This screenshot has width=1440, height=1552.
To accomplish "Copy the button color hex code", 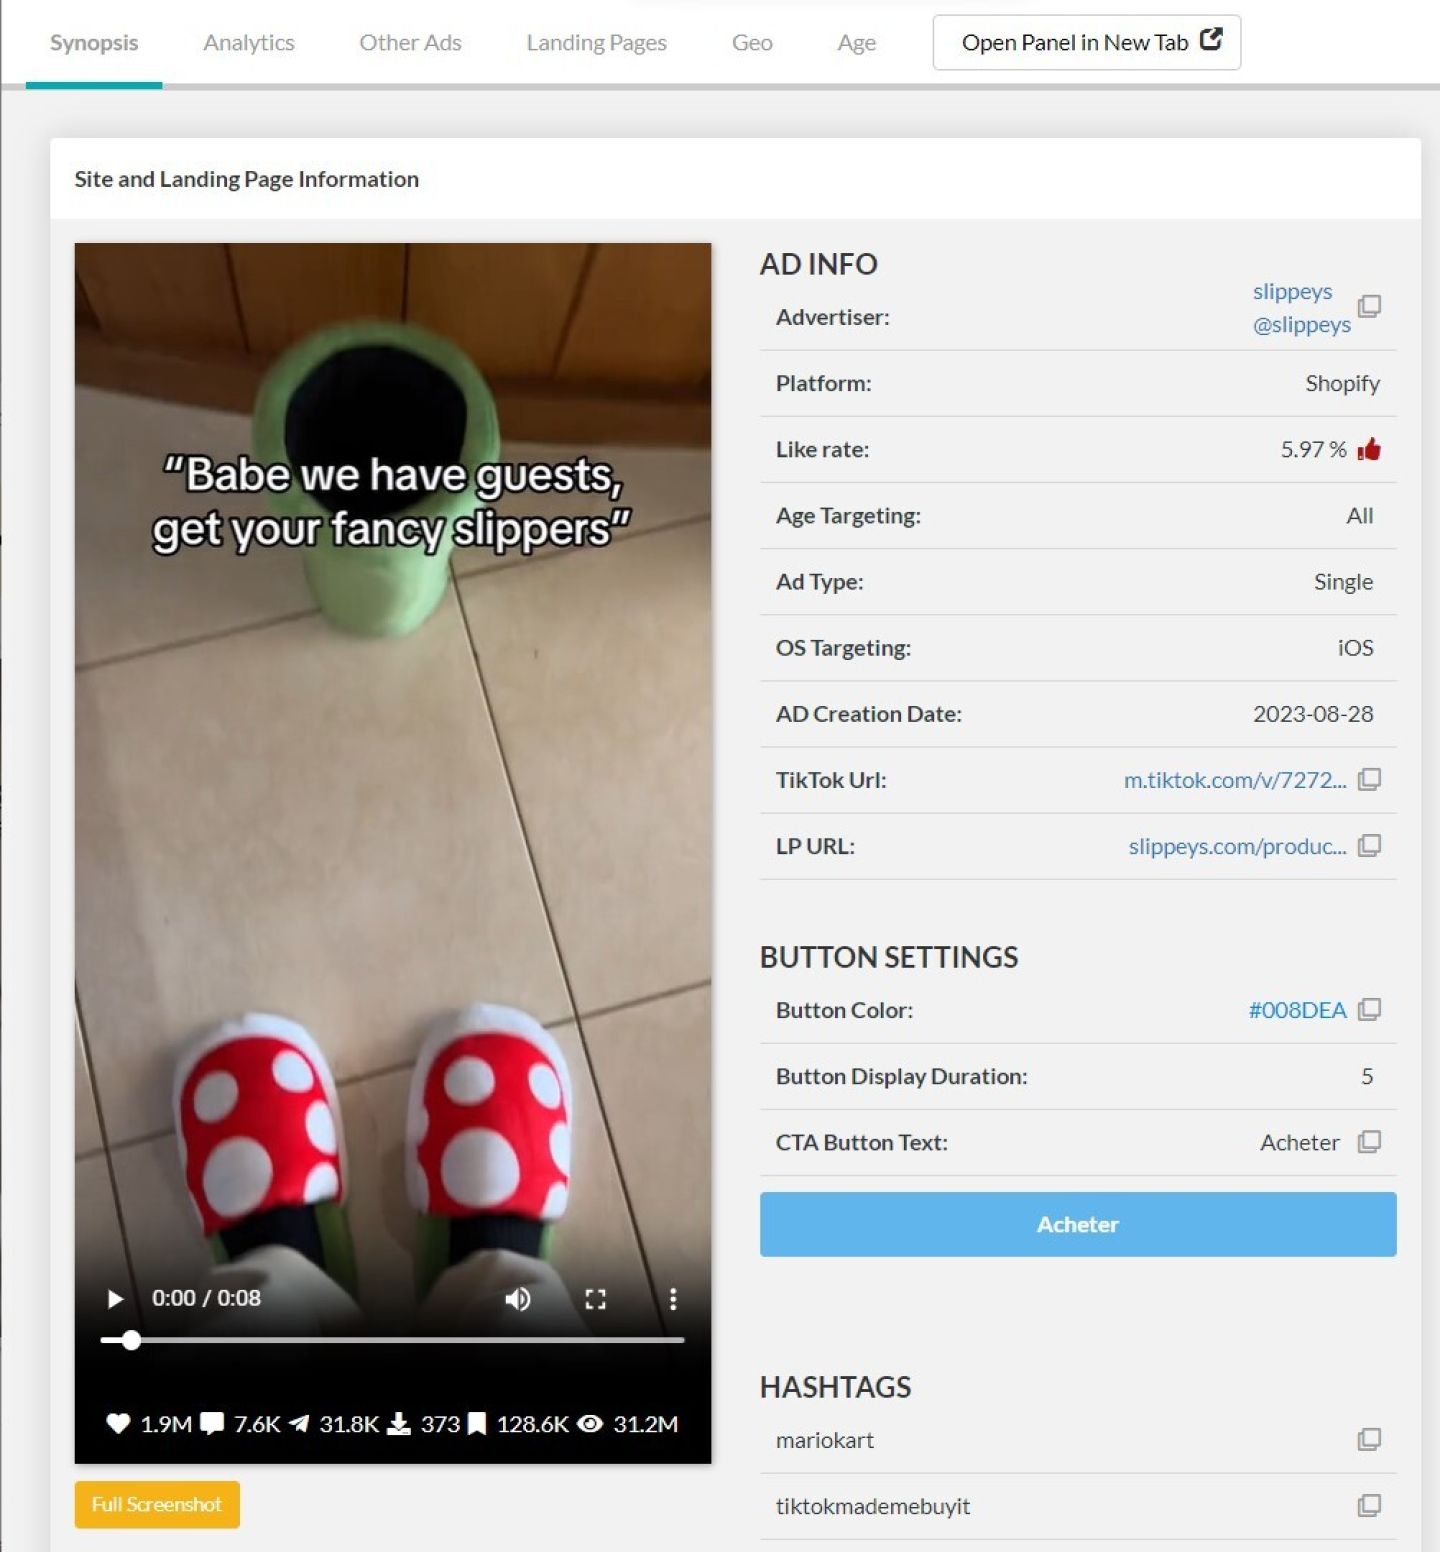I will pos(1369,1010).
